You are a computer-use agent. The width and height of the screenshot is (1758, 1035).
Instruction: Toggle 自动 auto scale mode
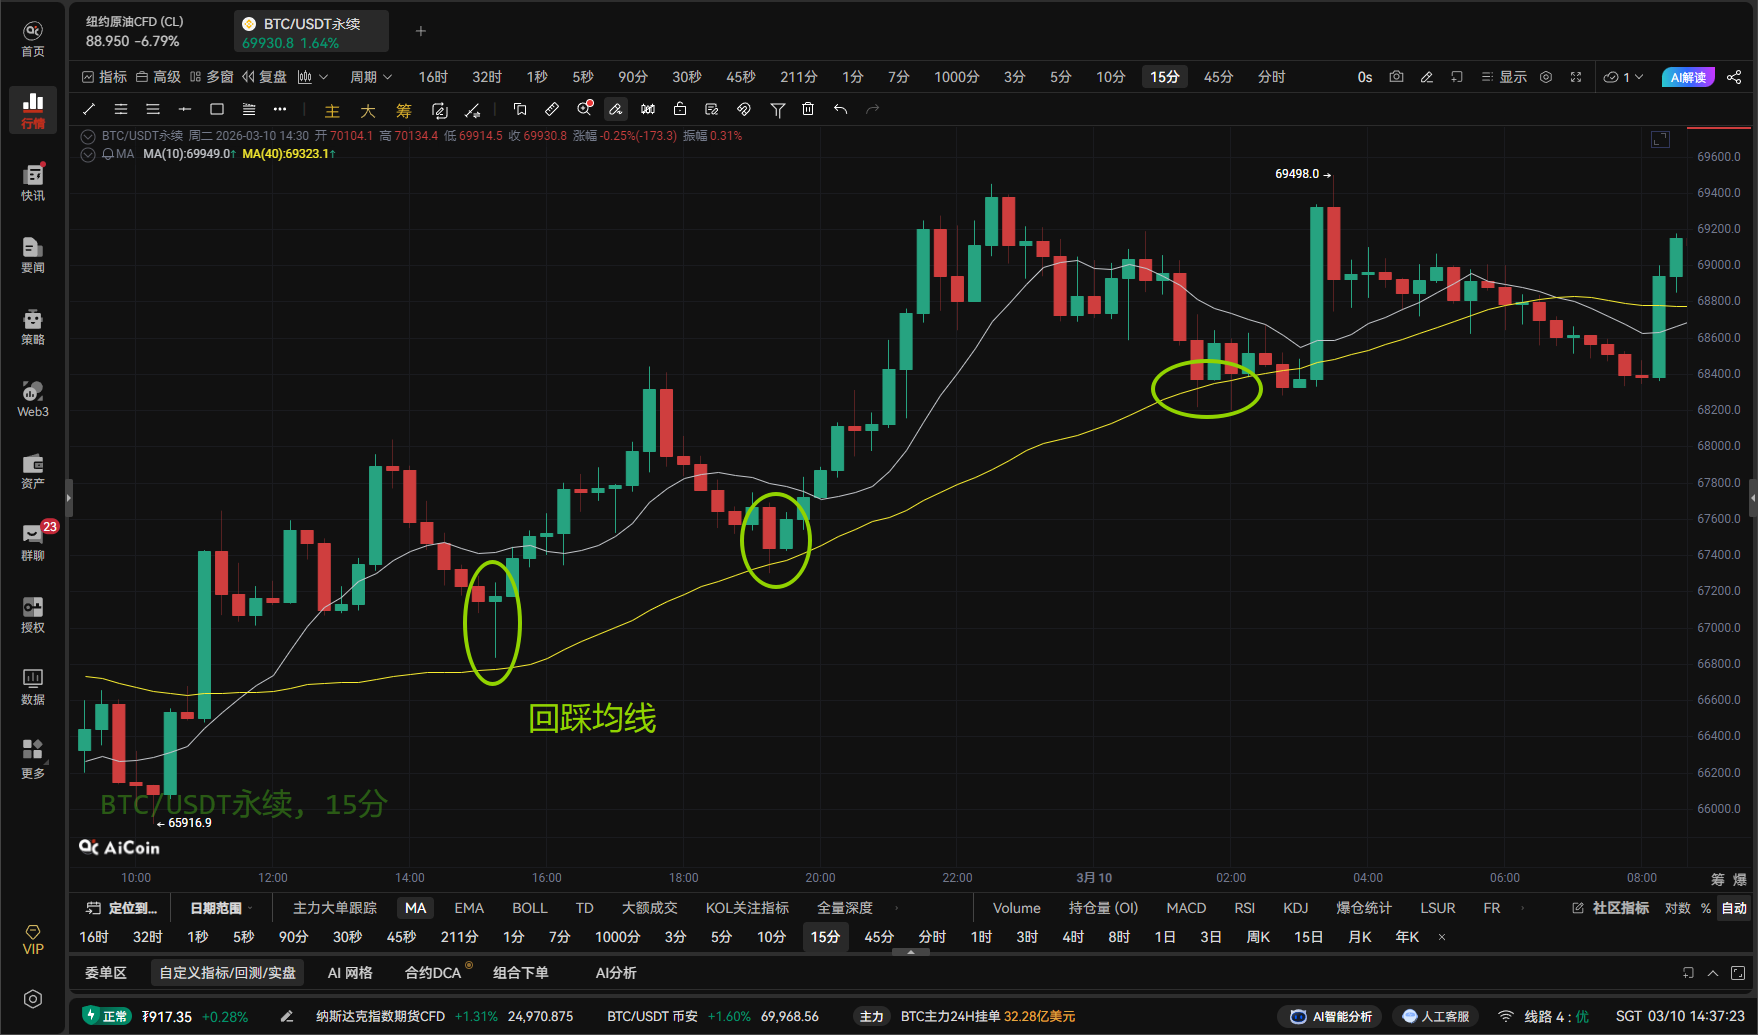(1734, 908)
